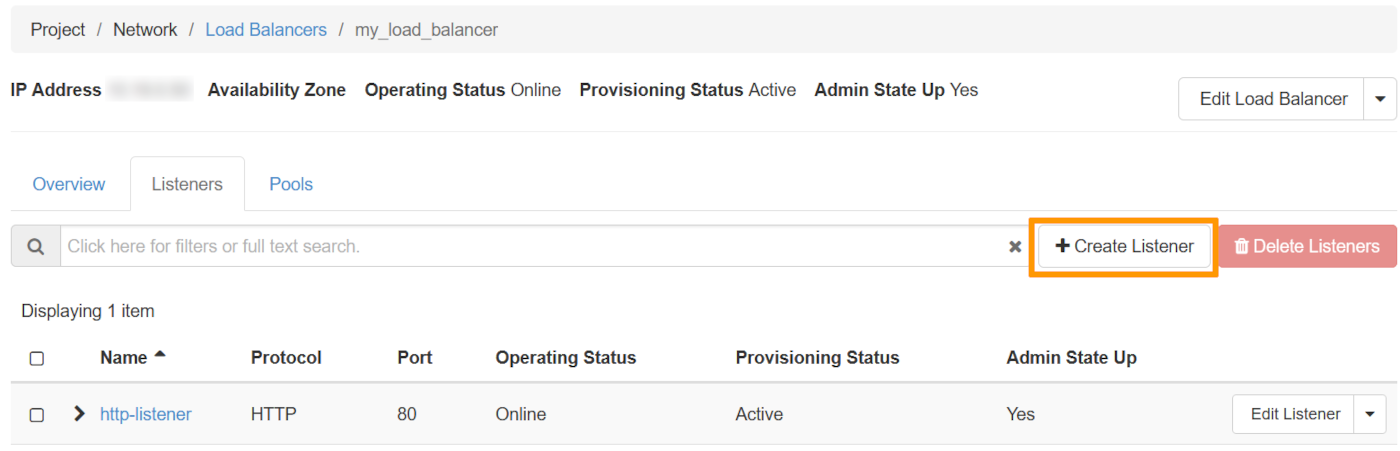This screenshot has width=1400, height=451.
Task: Check the http-listener row checkbox
Action: [x=37, y=415]
